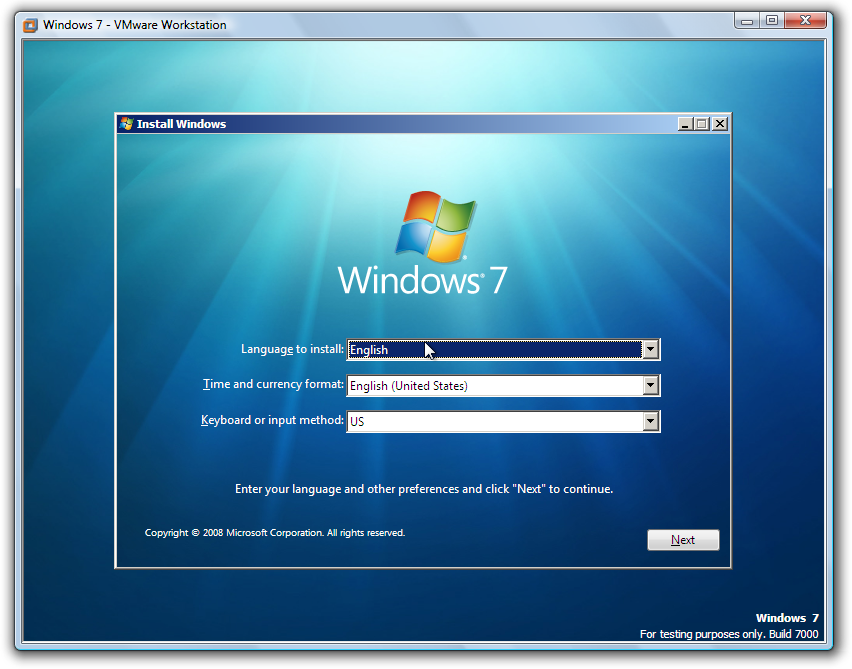Click the VMware Workstation title bar icon
852x669 pixels.
tap(30, 24)
